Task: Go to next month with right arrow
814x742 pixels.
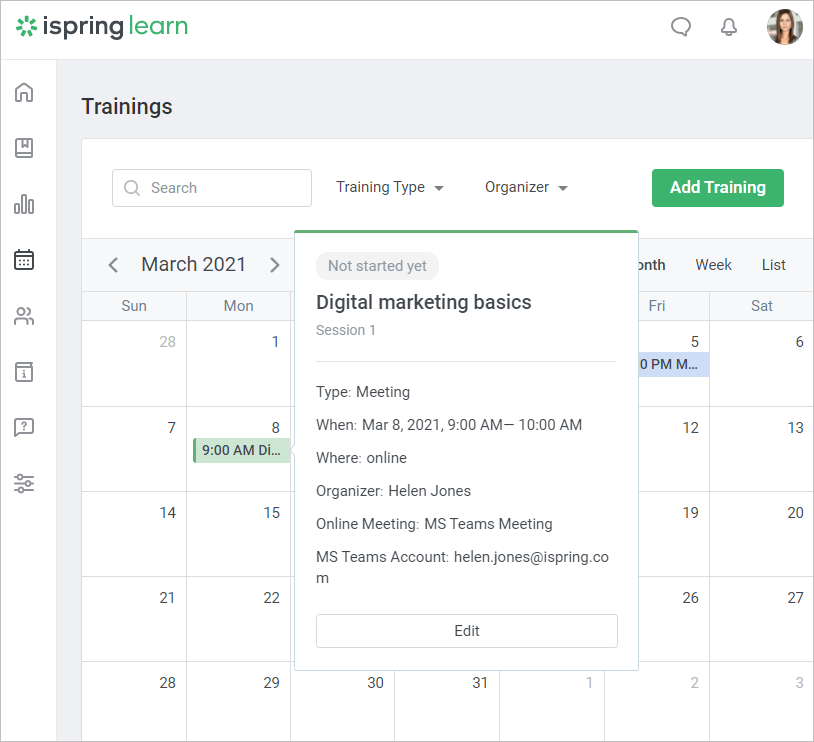Action: (x=275, y=265)
